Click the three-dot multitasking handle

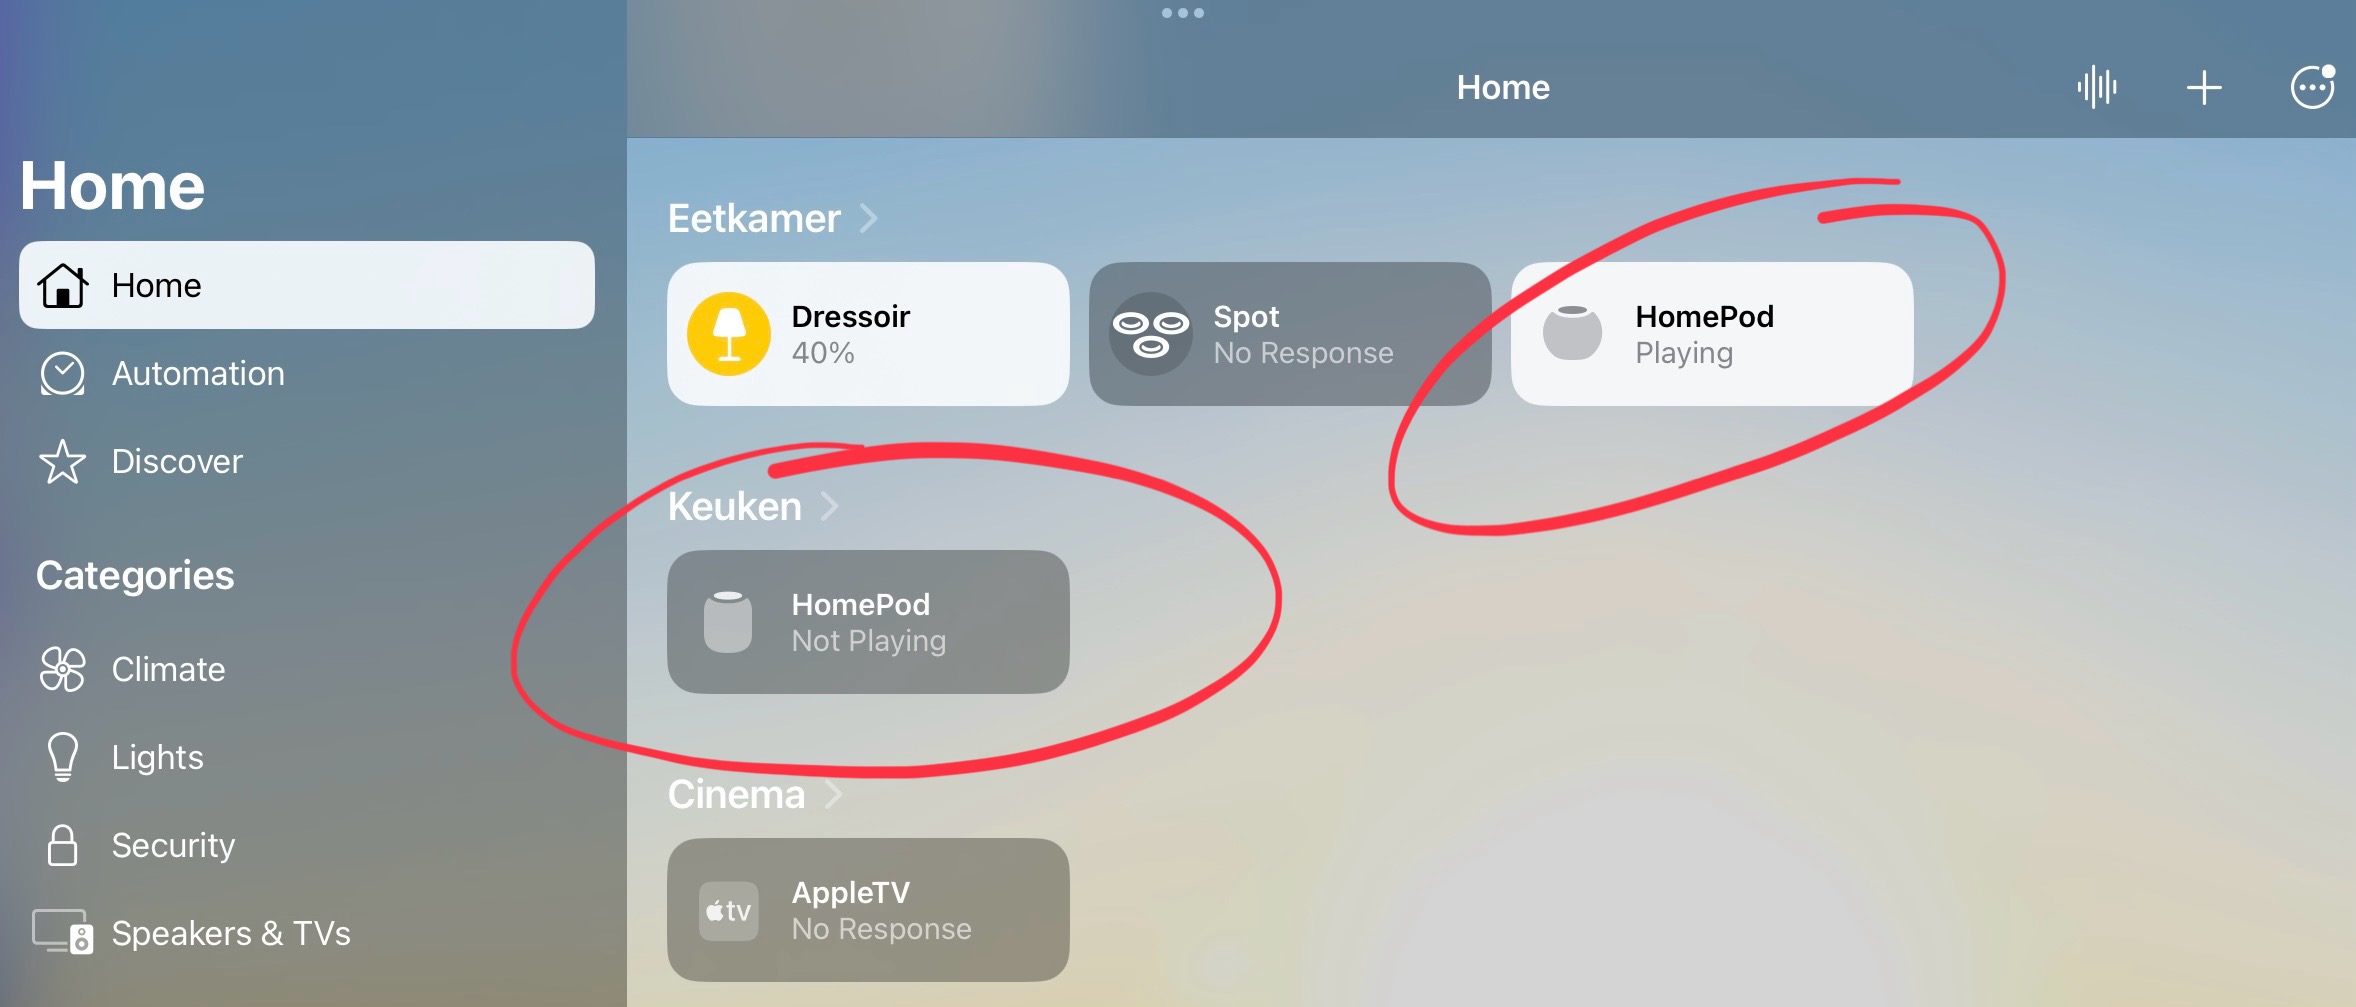tap(1183, 13)
